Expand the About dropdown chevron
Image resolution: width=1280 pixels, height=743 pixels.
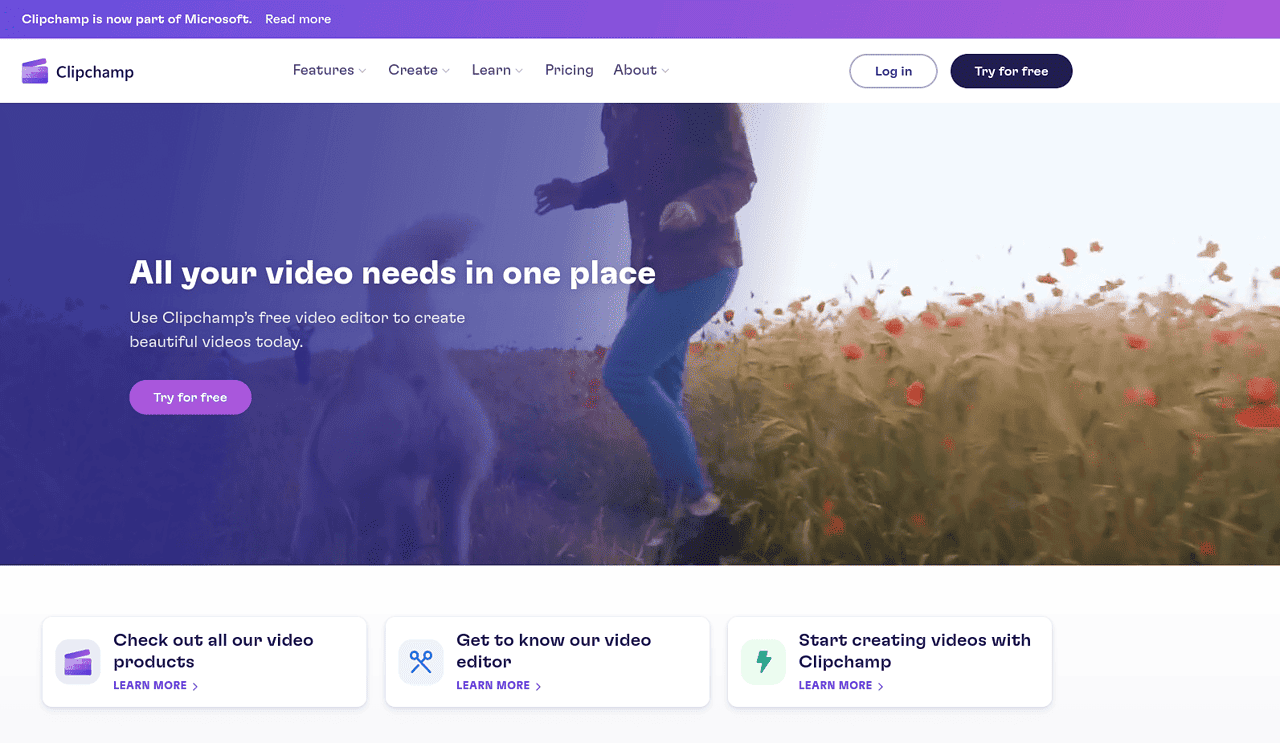665,71
